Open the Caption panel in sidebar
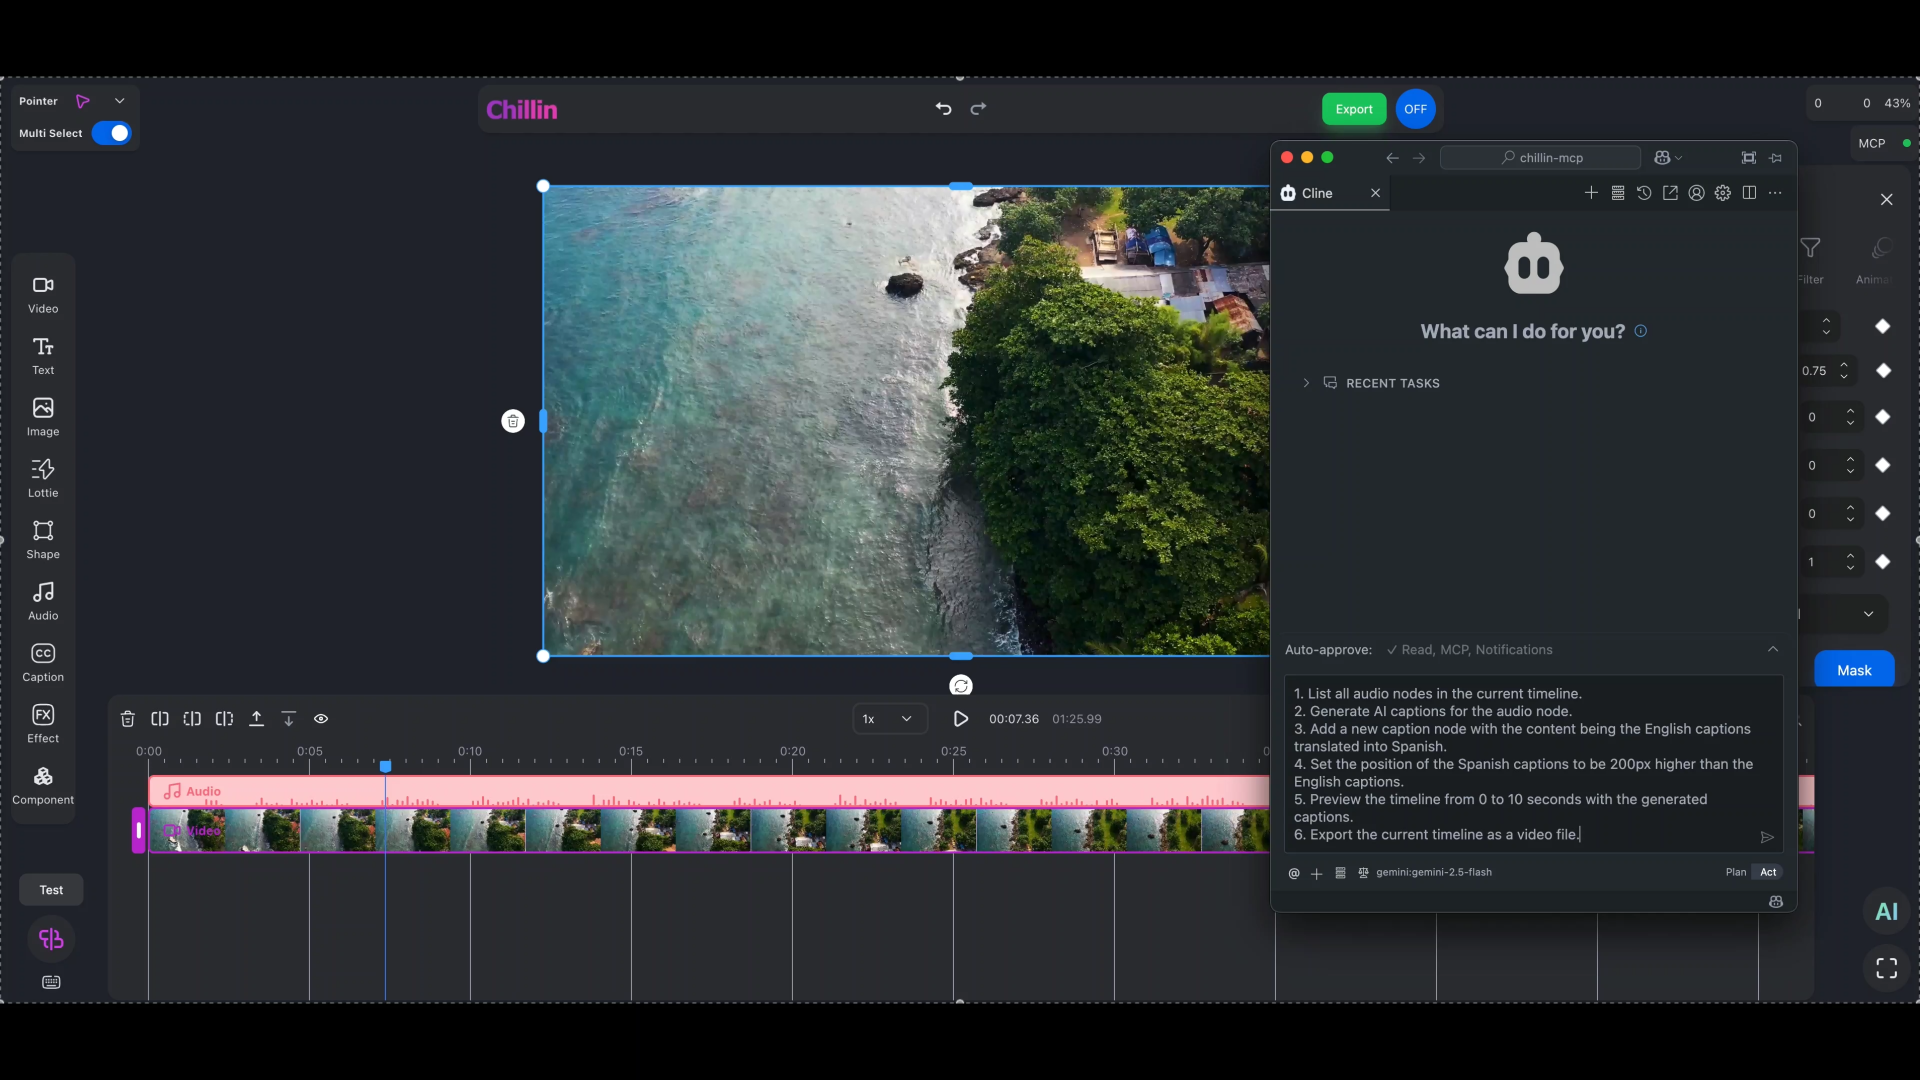The height and width of the screenshot is (1080, 1920). pos(43,663)
